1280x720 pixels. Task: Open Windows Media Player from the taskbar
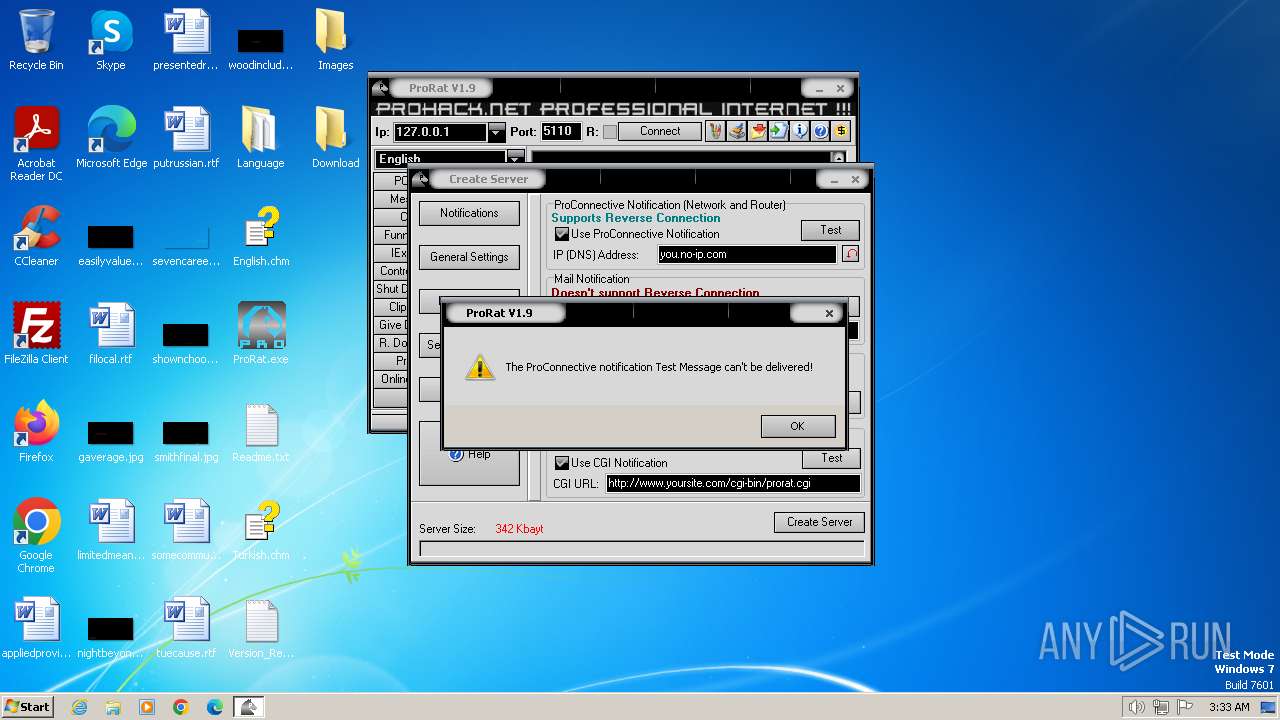tap(147, 707)
